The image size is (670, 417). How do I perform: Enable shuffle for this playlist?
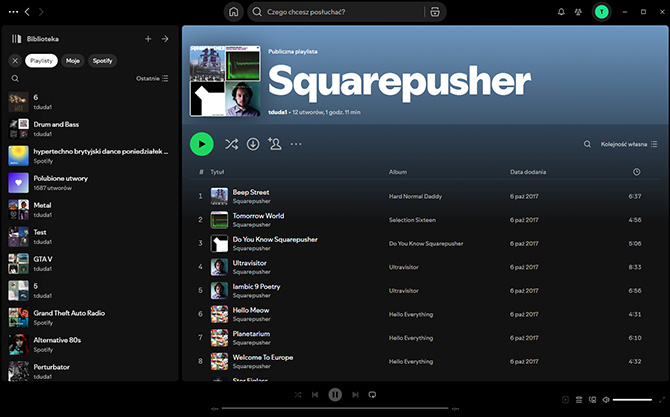click(x=231, y=144)
